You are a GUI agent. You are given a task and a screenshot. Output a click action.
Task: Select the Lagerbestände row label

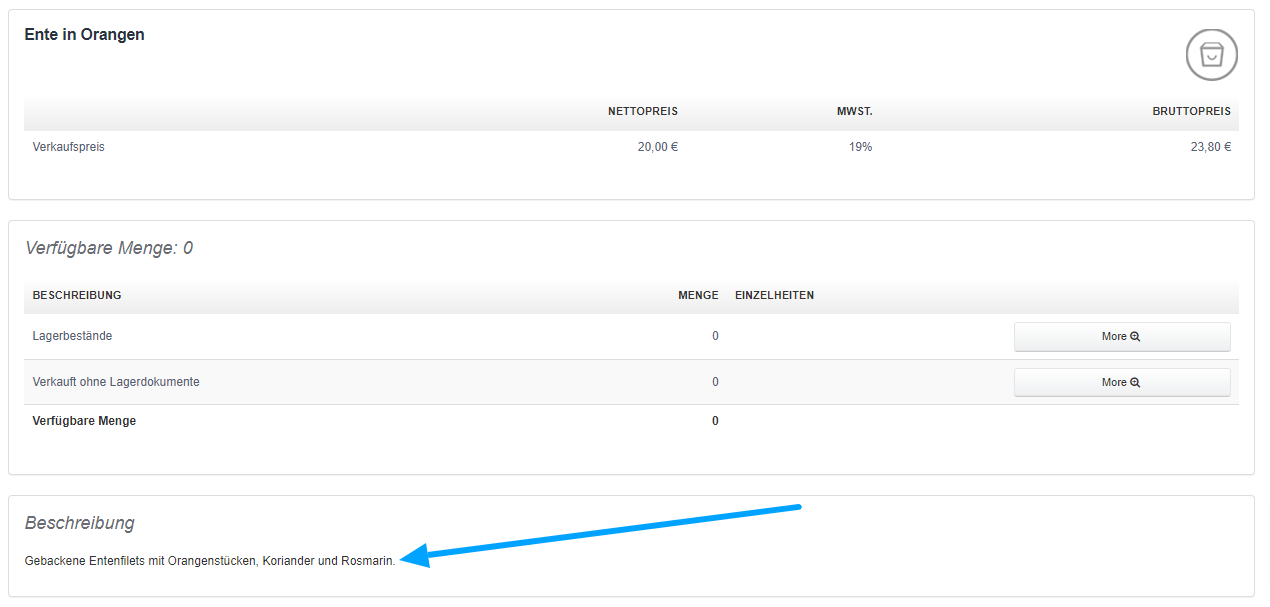72,336
